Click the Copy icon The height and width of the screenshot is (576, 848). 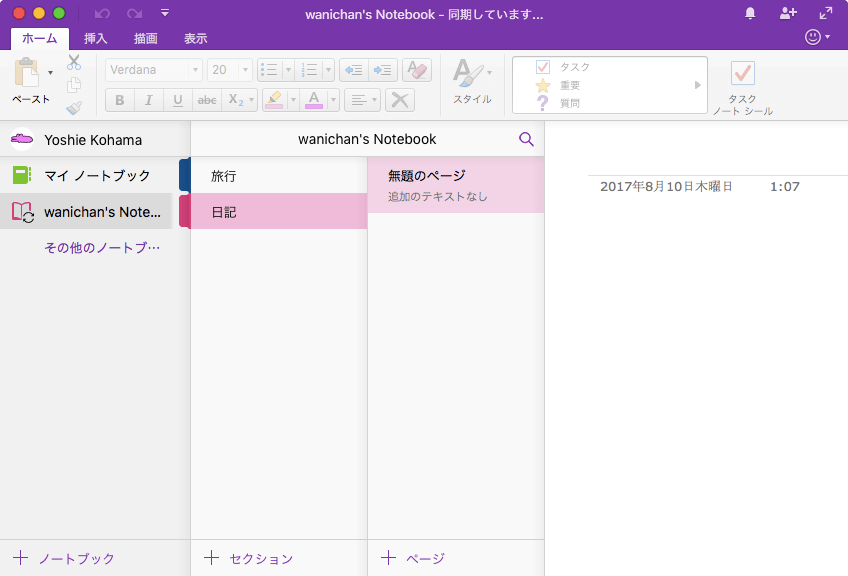click(x=74, y=85)
